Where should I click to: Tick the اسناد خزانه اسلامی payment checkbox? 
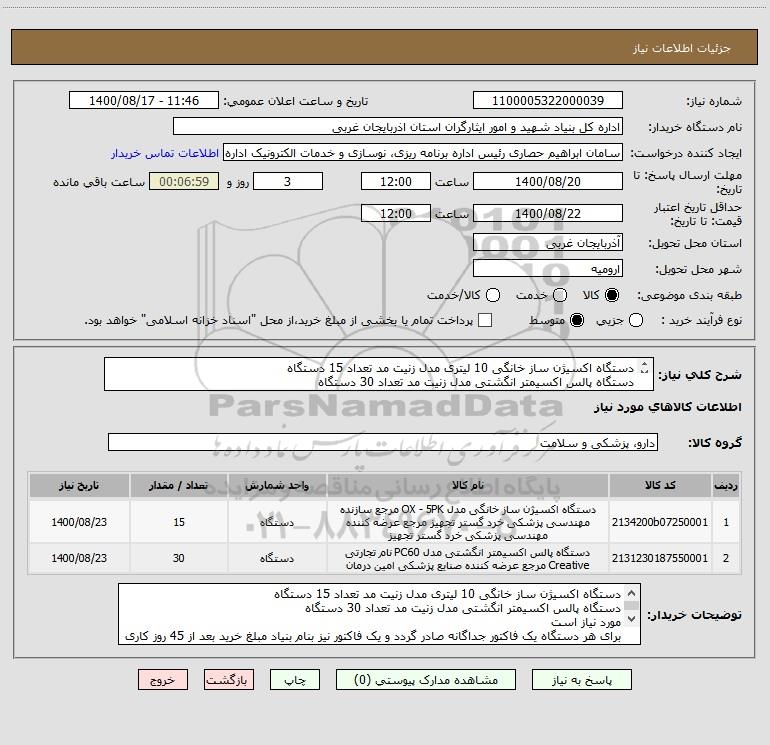pos(485,320)
